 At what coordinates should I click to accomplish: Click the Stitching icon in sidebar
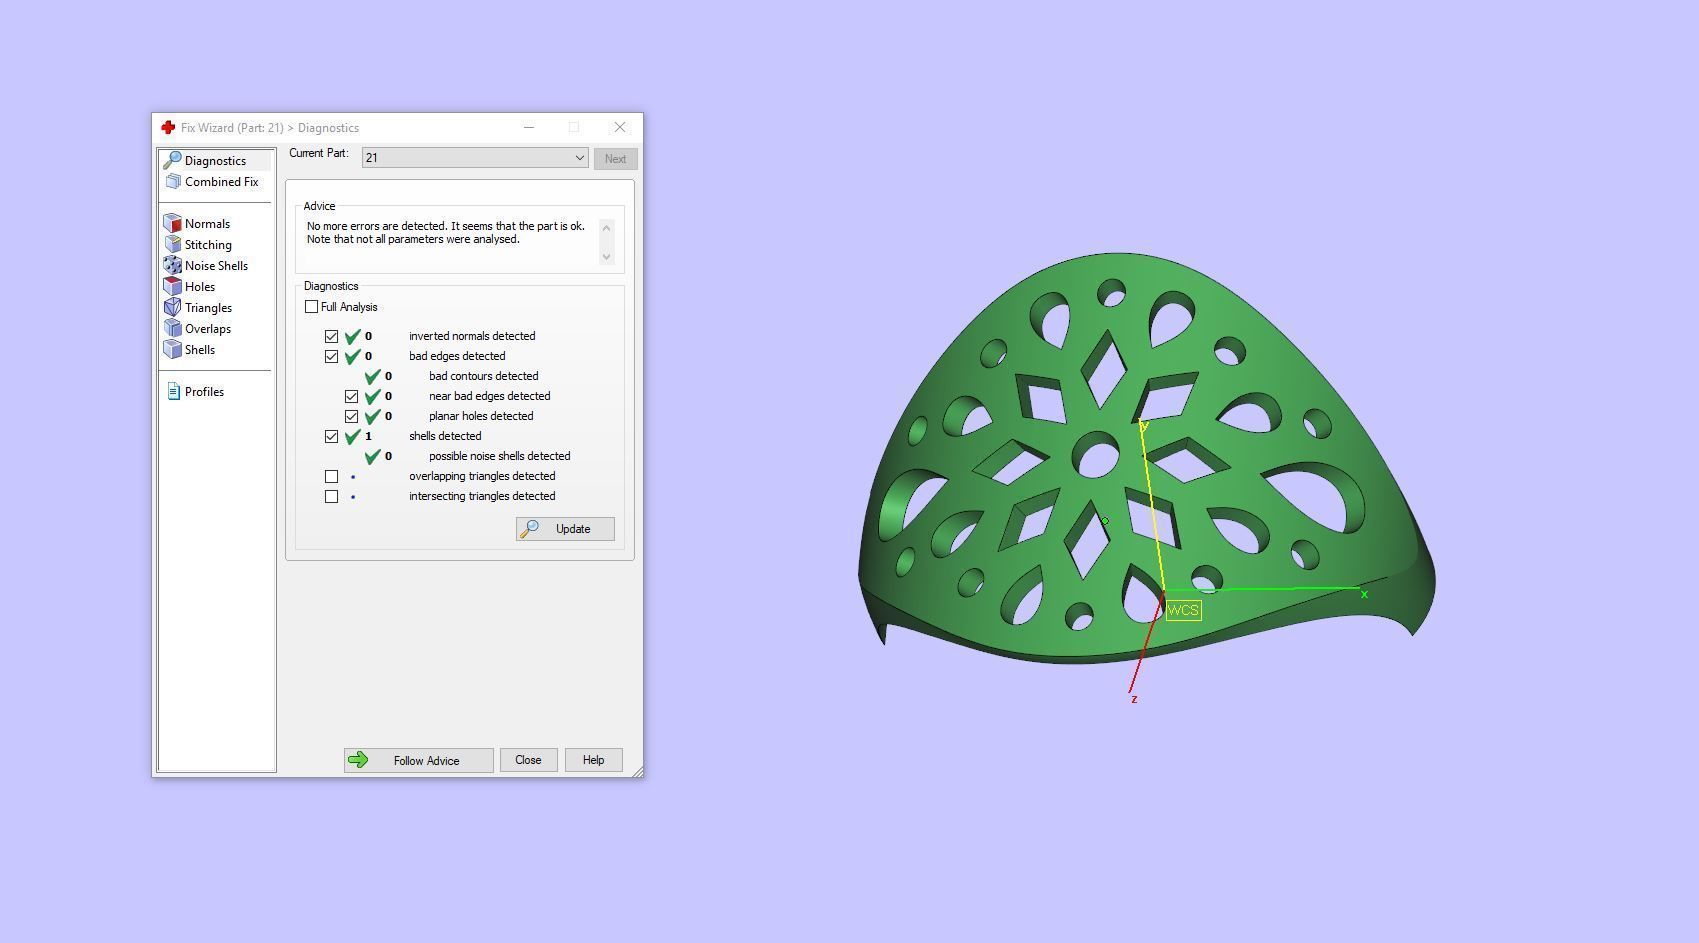coord(173,245)
